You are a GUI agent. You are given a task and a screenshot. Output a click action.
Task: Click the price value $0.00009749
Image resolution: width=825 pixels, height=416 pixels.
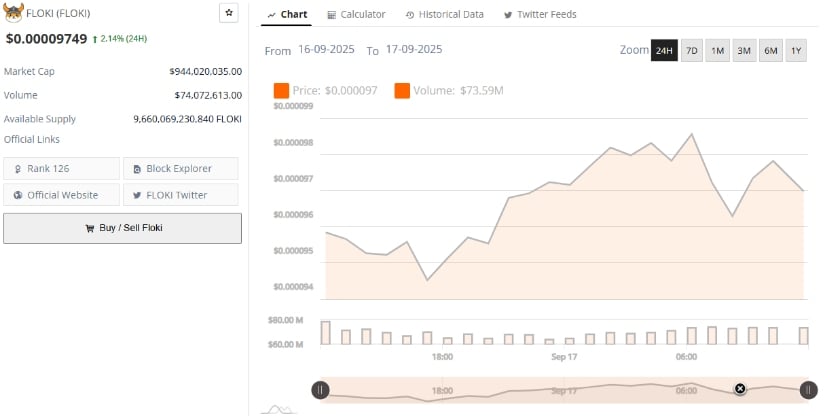click(46, 39)
